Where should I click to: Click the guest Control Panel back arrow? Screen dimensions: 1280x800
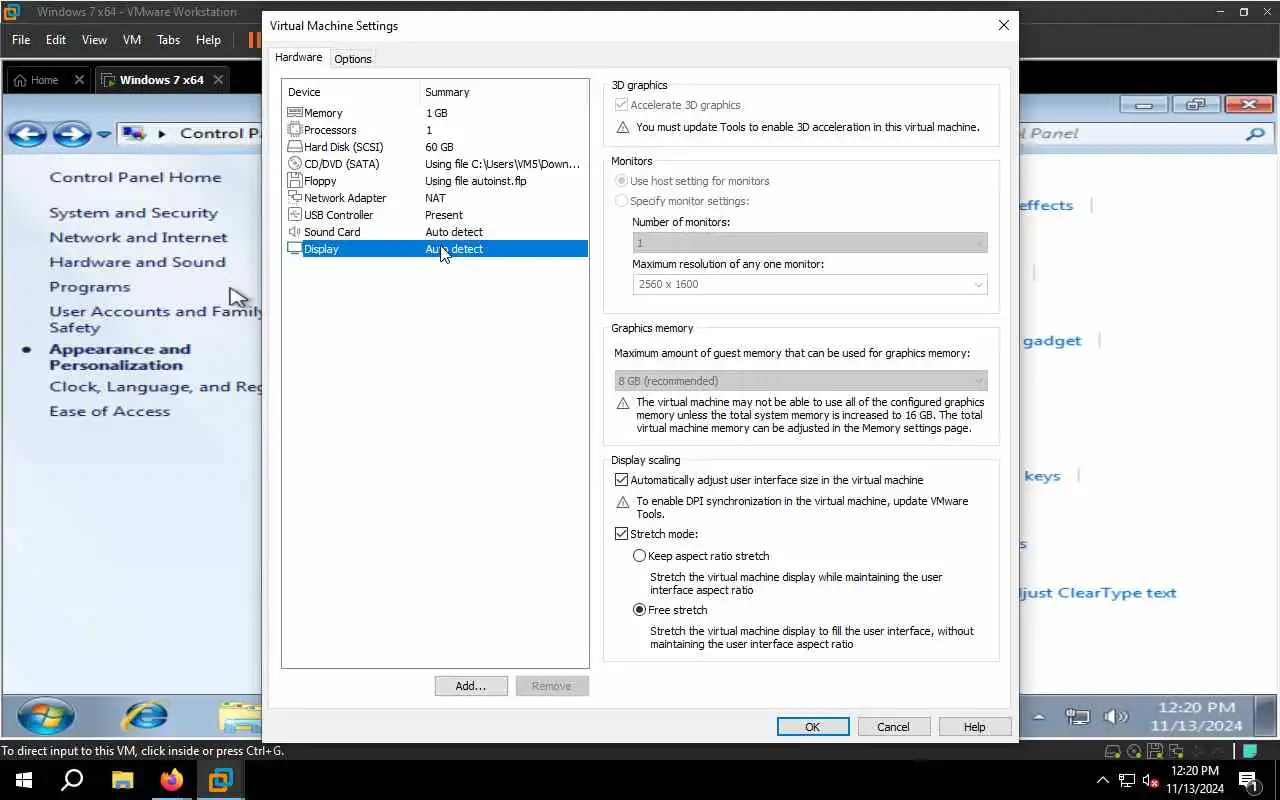pyautogui.click(x=27, y=133)
